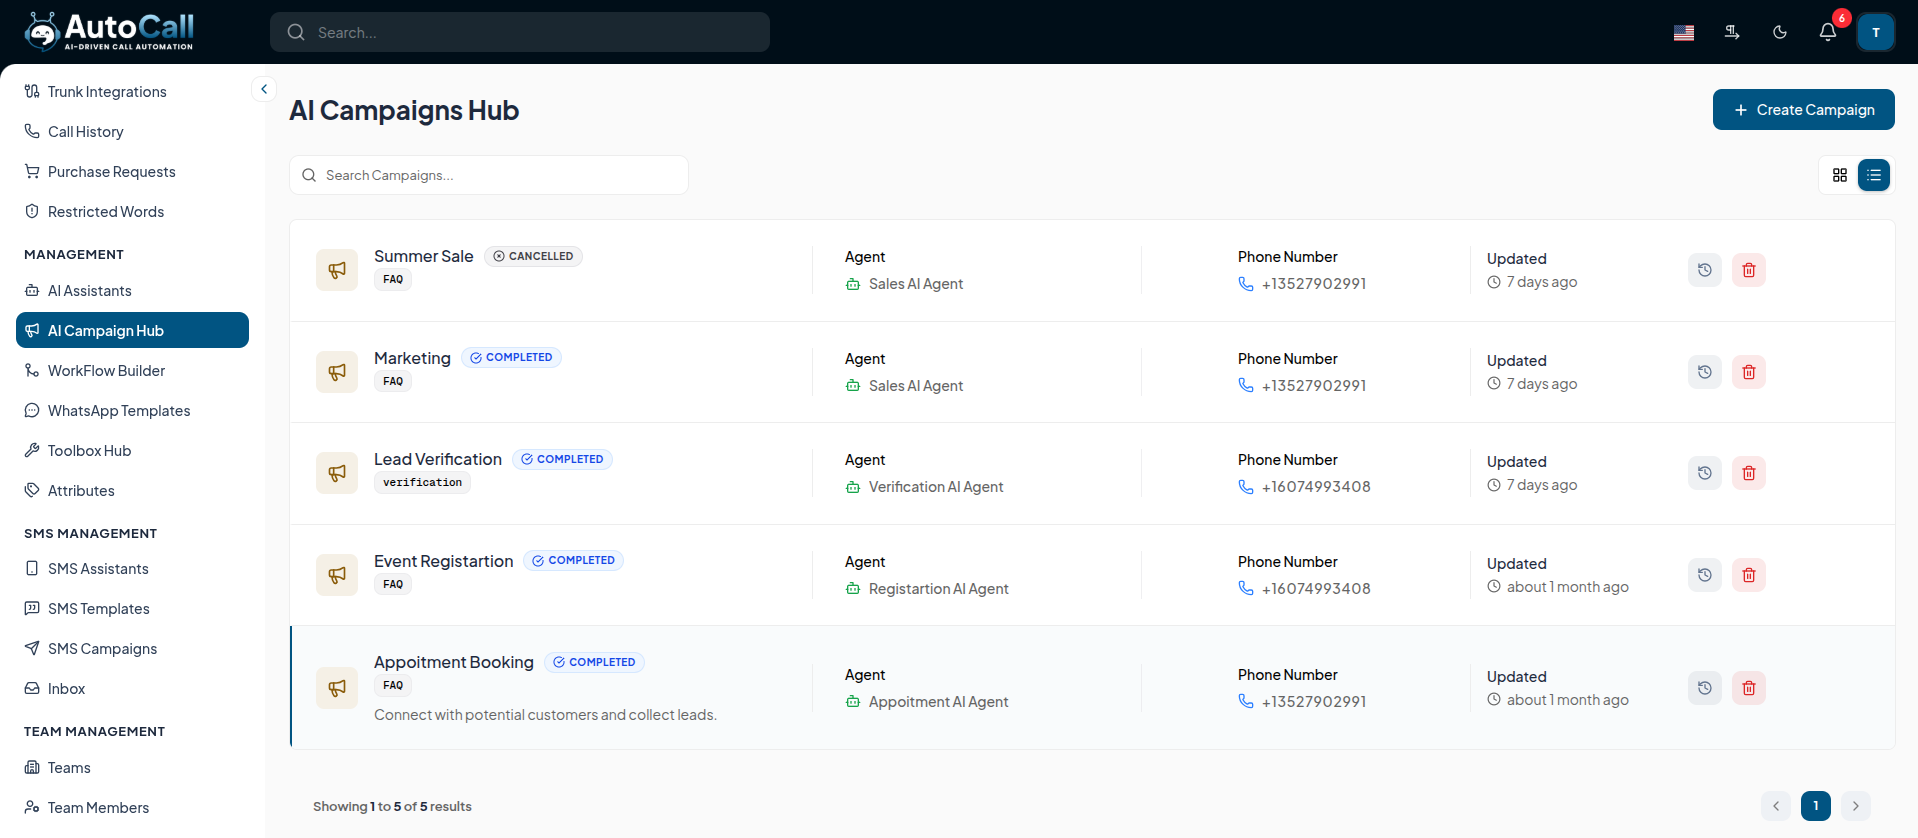
Task: Open the language flag selector
Action: click(1684, 32)
